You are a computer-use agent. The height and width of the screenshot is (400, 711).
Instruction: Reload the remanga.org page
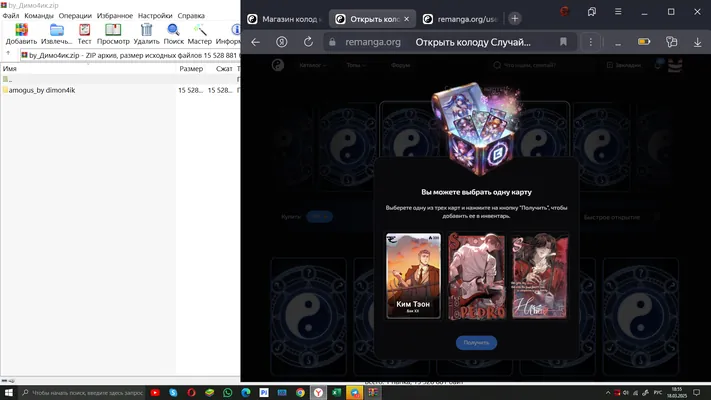pyautogui.click(x=308, y=42)
